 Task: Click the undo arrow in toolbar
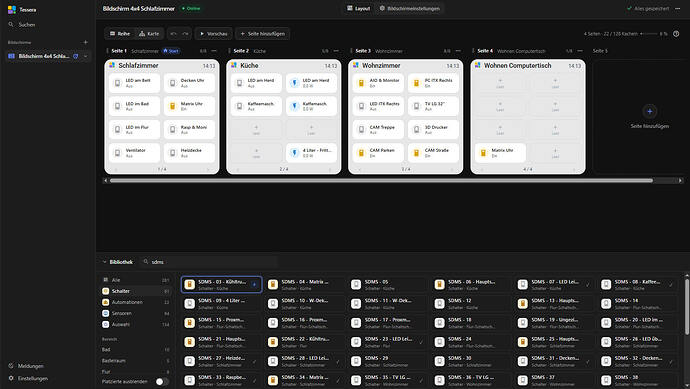point(173,33)
